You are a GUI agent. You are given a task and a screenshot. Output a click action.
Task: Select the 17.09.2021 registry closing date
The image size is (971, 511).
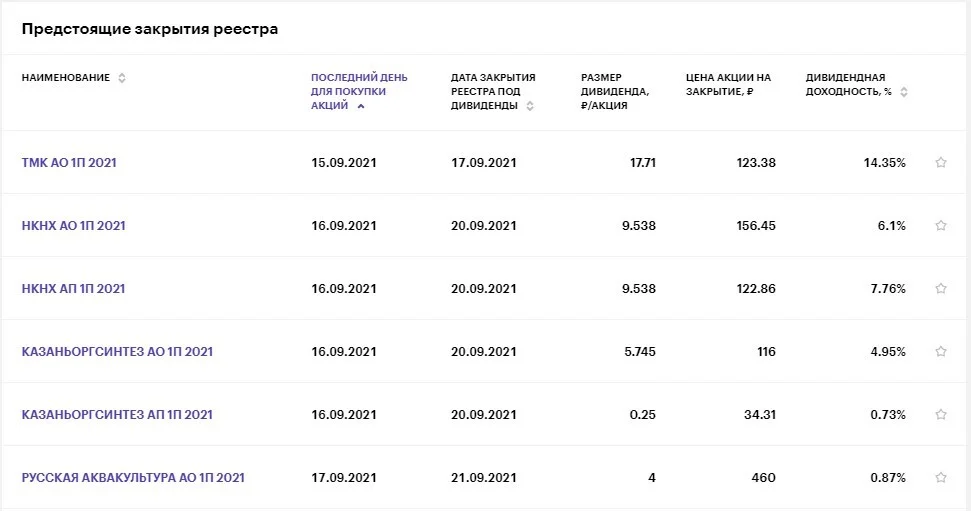(x=484, y=163)
